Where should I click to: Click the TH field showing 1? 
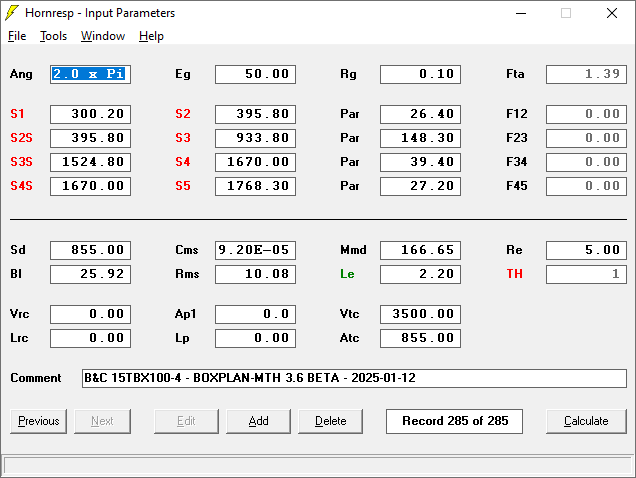click(586, 274)
